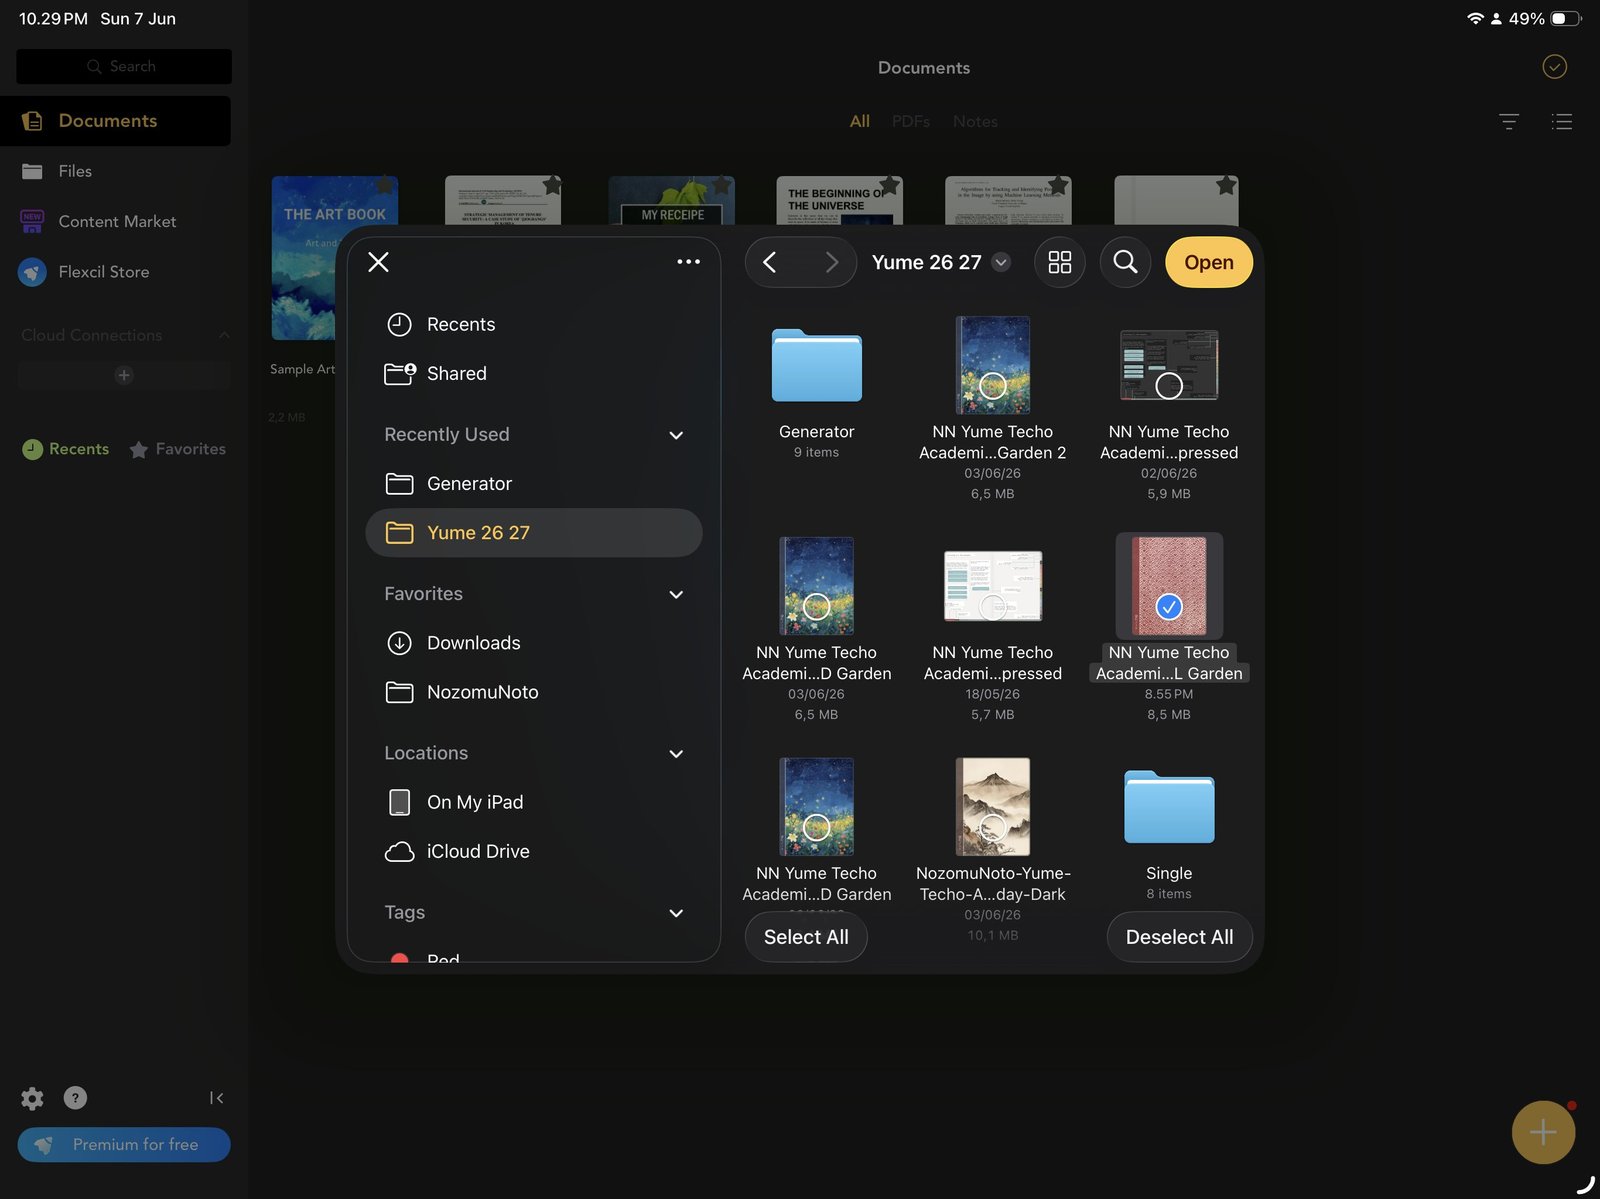Select the 5,9 MB NN Yume Techo file
1600x1199 pixels.
click(1169, 365)
